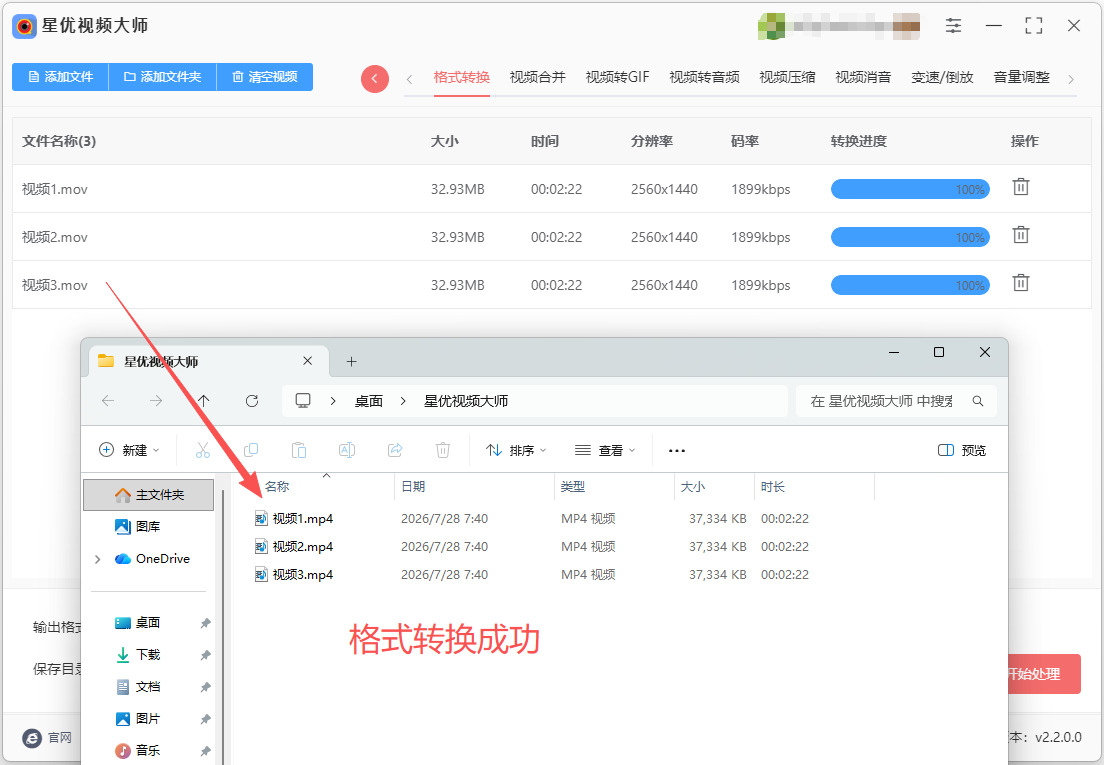Viewport: 1104px width, 765px height.
Task: Go forward in File Explorer
Action: tap(156, 401)
